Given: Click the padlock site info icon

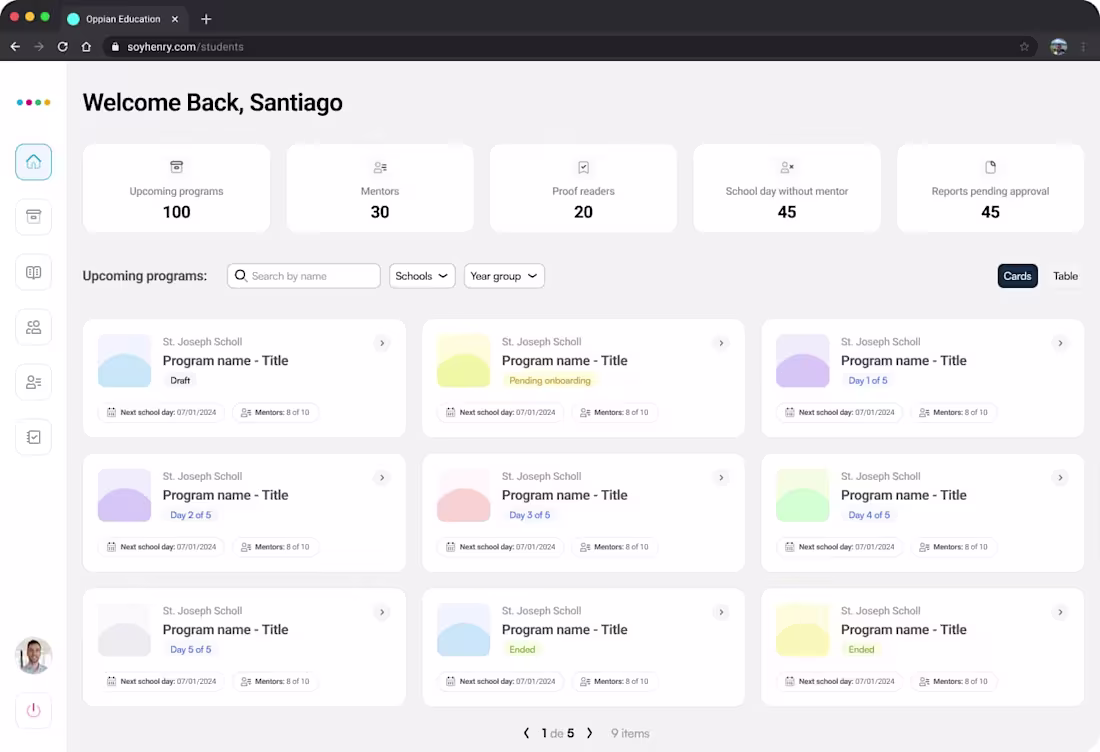Looking at the screenshot, I should (115, 46).
